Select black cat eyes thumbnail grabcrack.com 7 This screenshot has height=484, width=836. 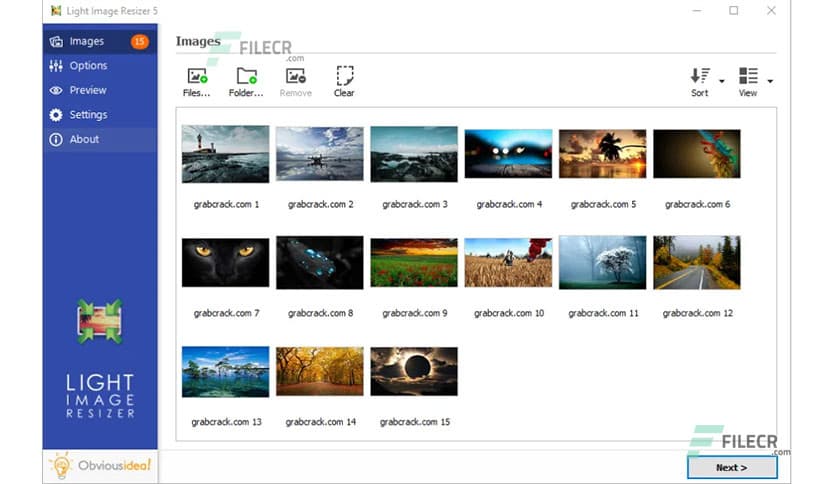pyautogui.click(x=226, y=263)
